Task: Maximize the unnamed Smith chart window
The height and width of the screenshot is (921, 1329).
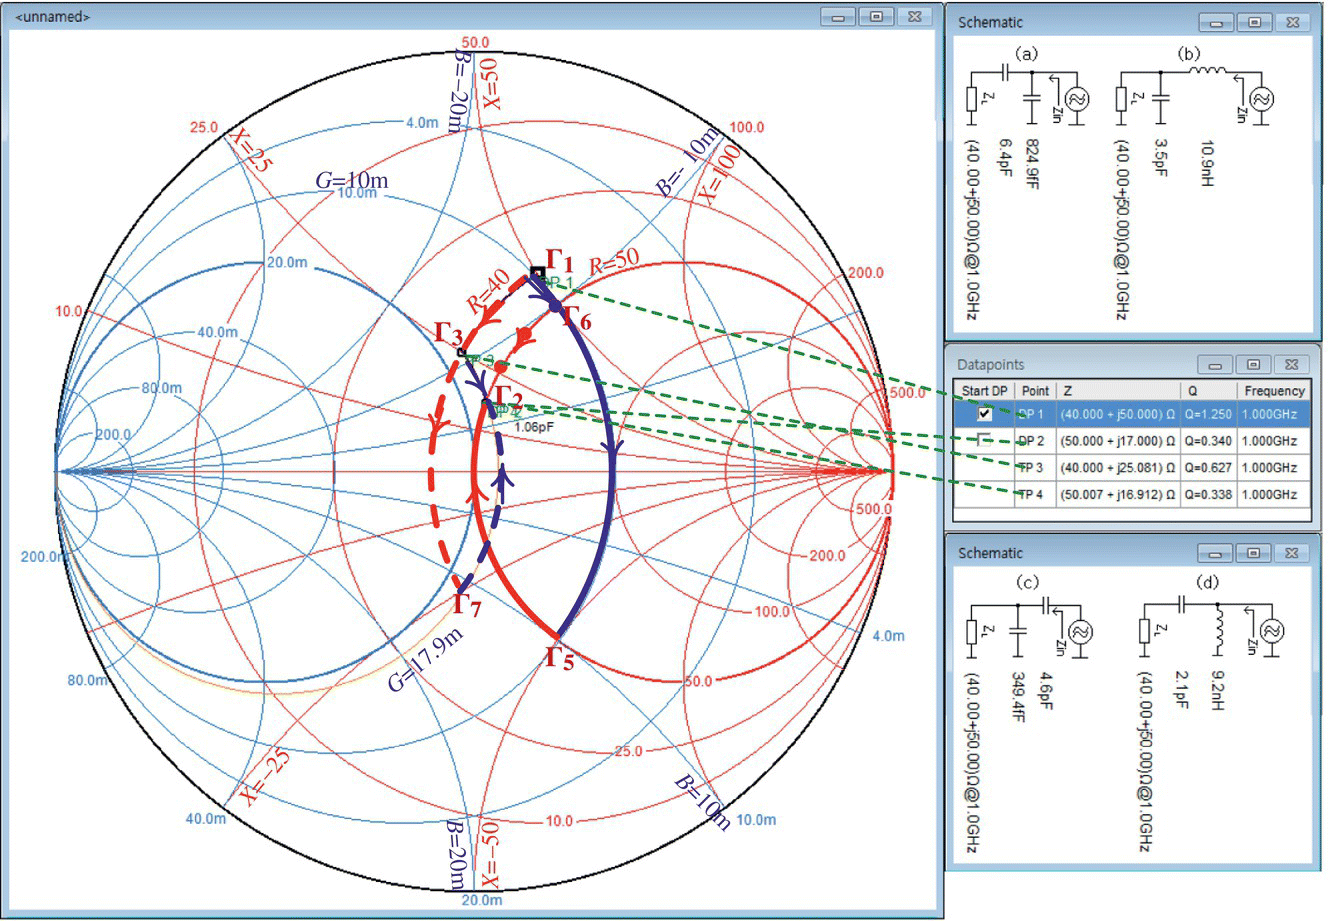Action: 876,16
